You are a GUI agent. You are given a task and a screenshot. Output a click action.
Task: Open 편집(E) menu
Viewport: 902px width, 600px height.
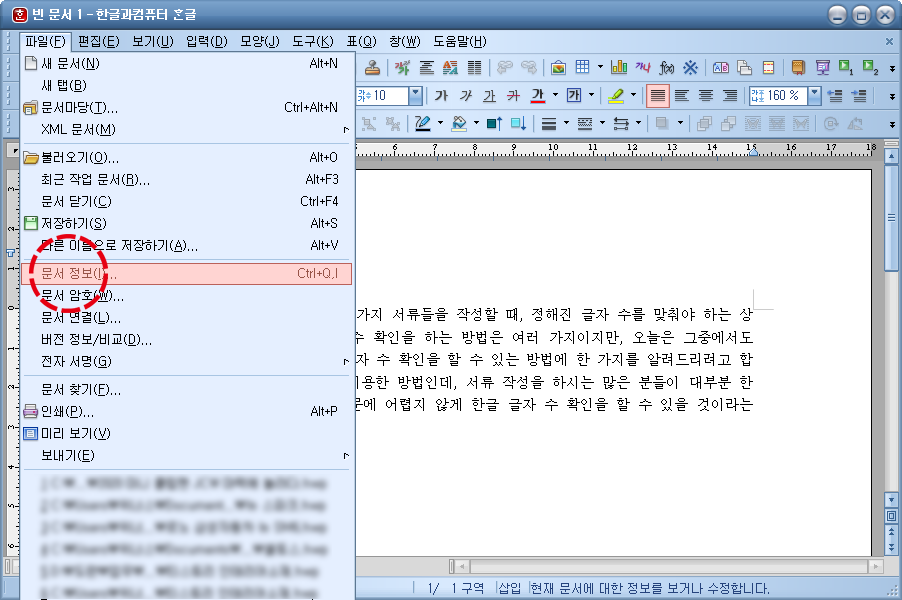(99, 41)
